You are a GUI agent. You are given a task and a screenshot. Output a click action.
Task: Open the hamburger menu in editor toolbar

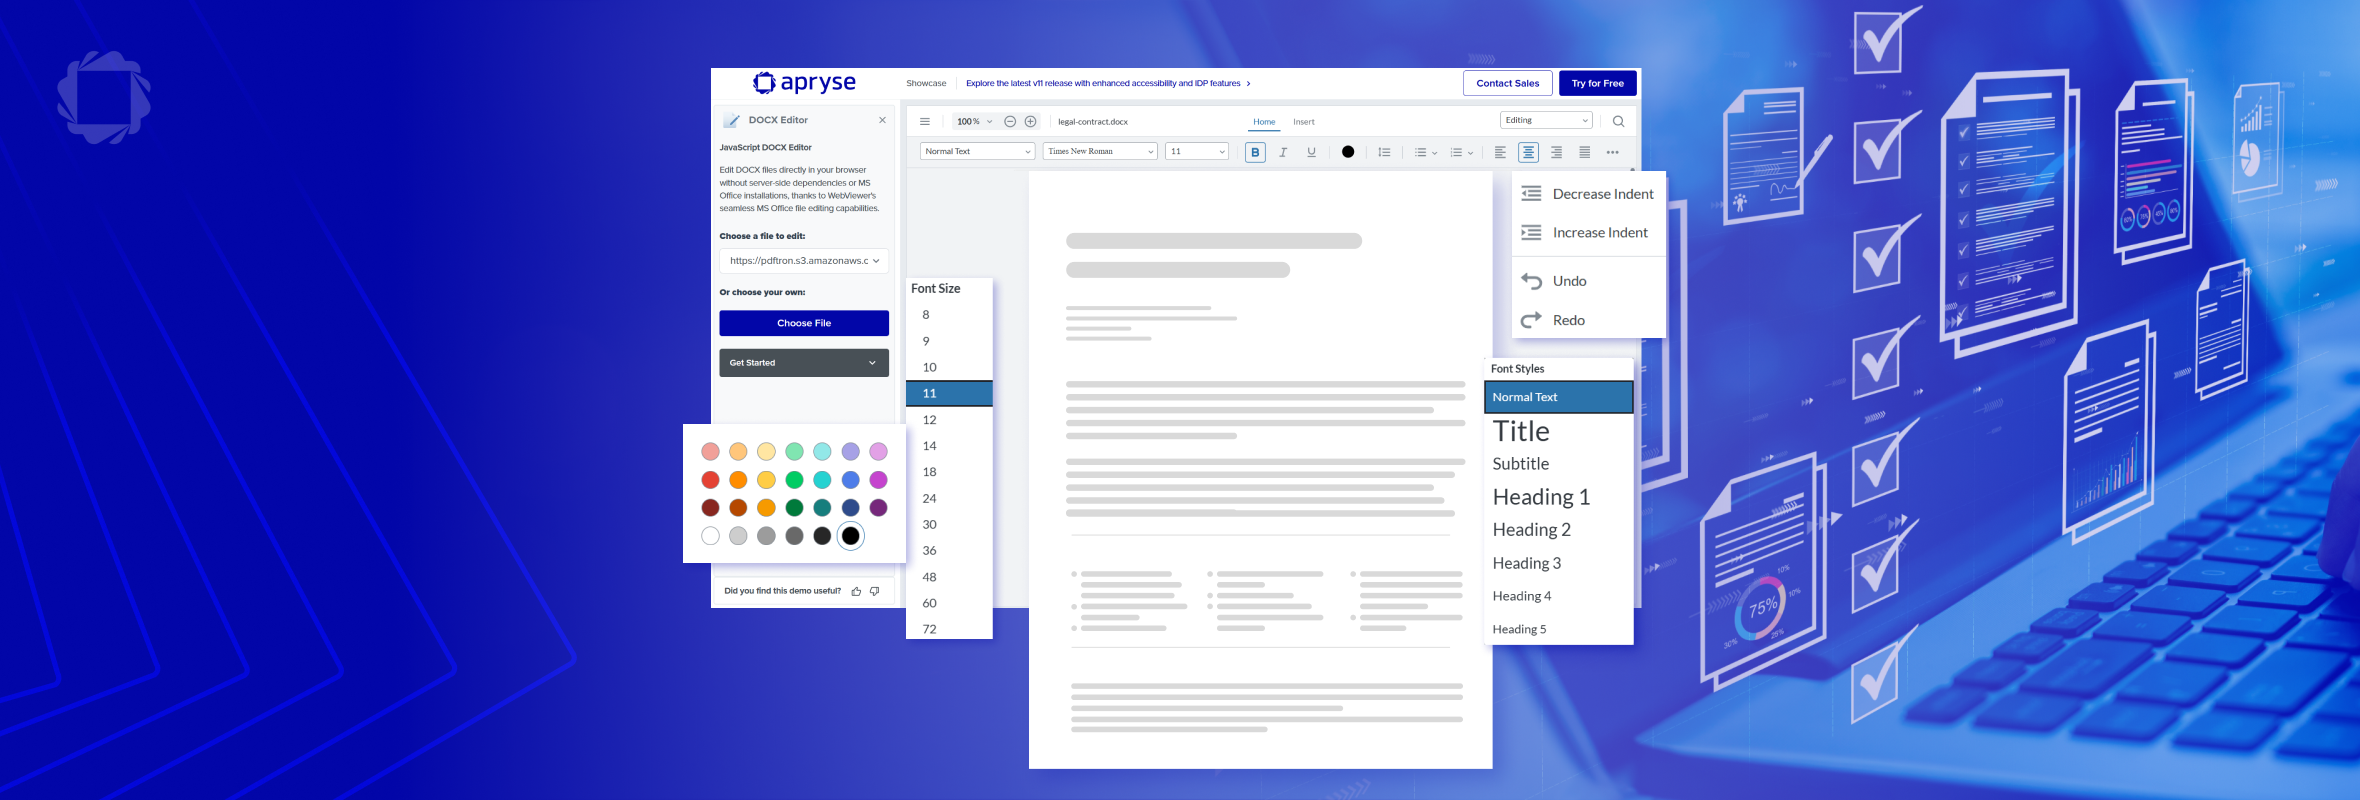click(925, 121)
